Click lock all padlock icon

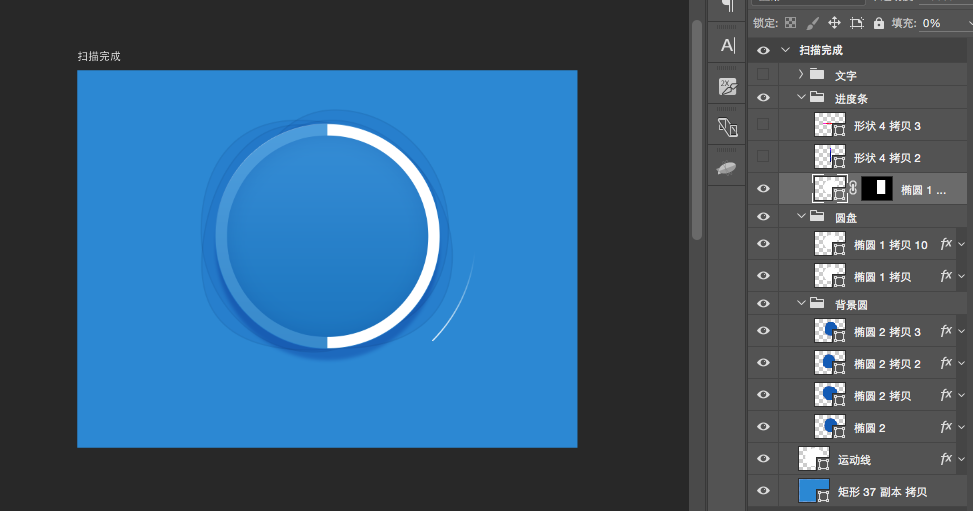click(x=879, y=23)
